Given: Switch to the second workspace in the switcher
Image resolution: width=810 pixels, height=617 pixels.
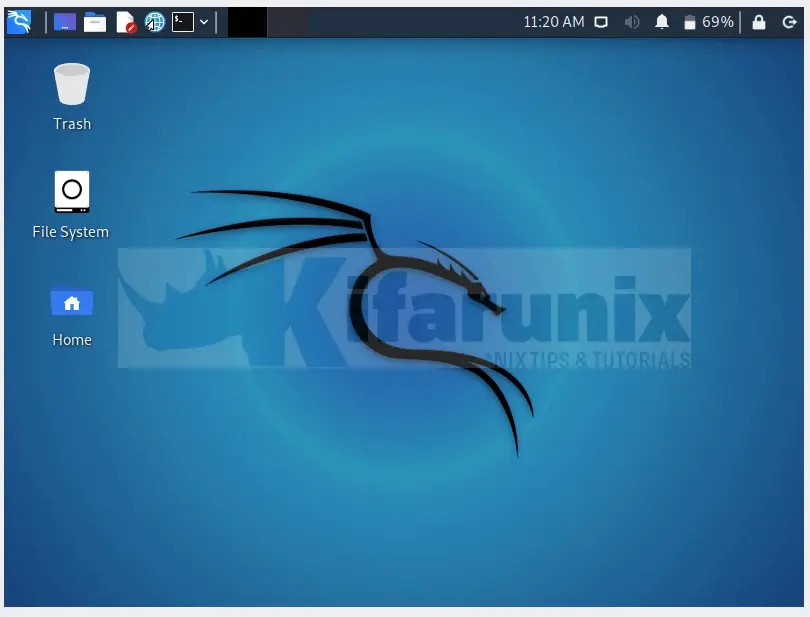Looking at the screenshot, I should click(287, 22).
